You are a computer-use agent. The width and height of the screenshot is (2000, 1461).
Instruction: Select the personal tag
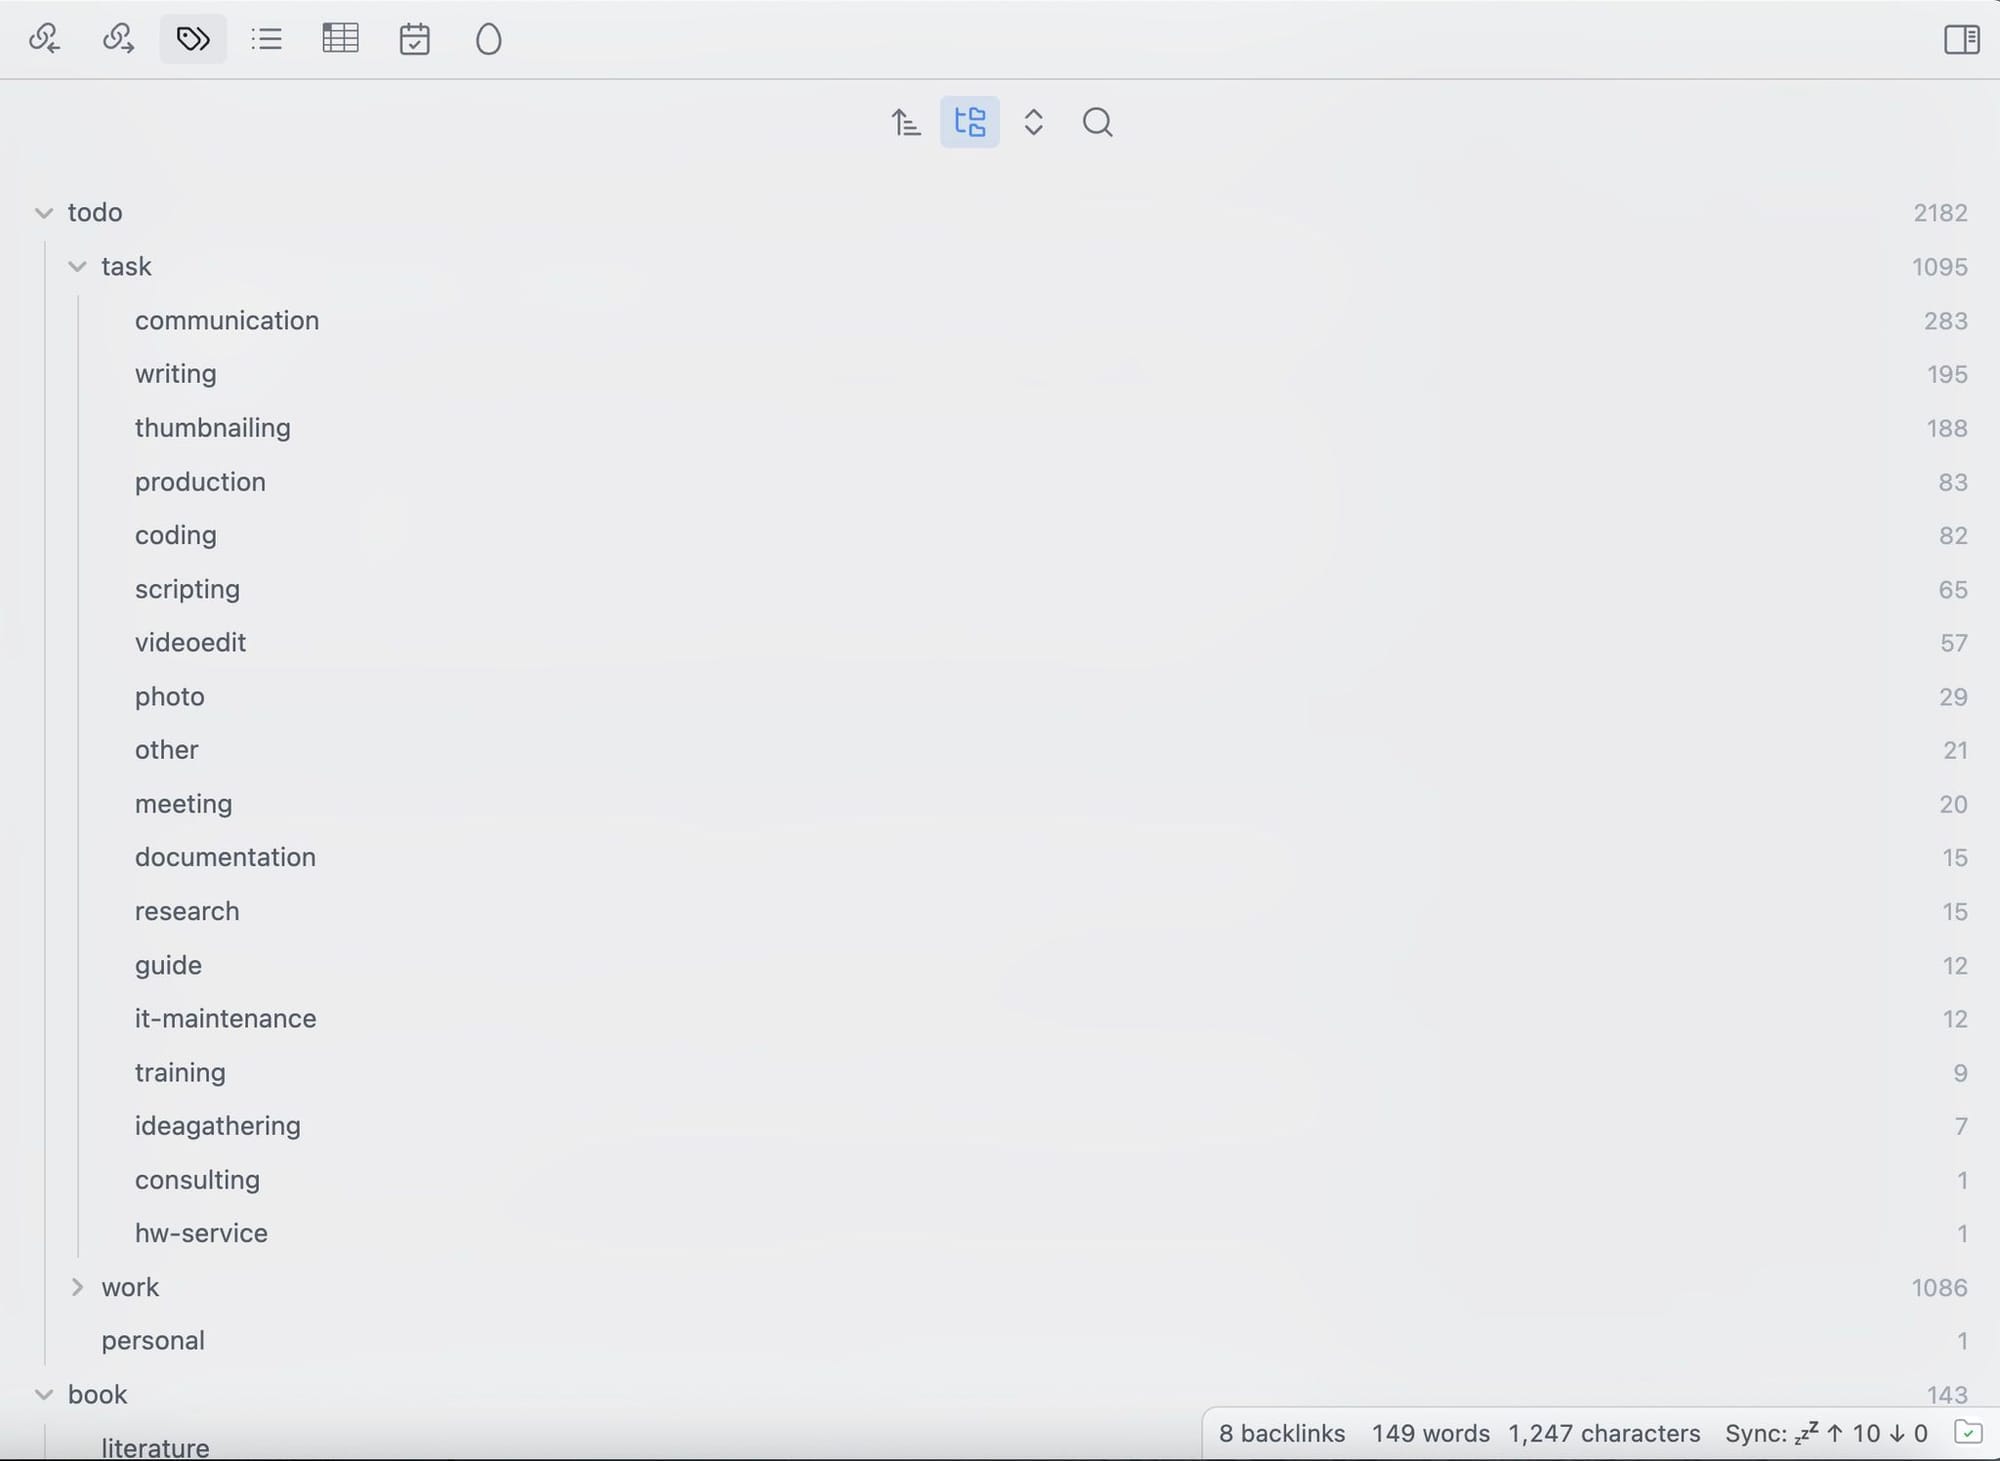tap(153, 1340)
